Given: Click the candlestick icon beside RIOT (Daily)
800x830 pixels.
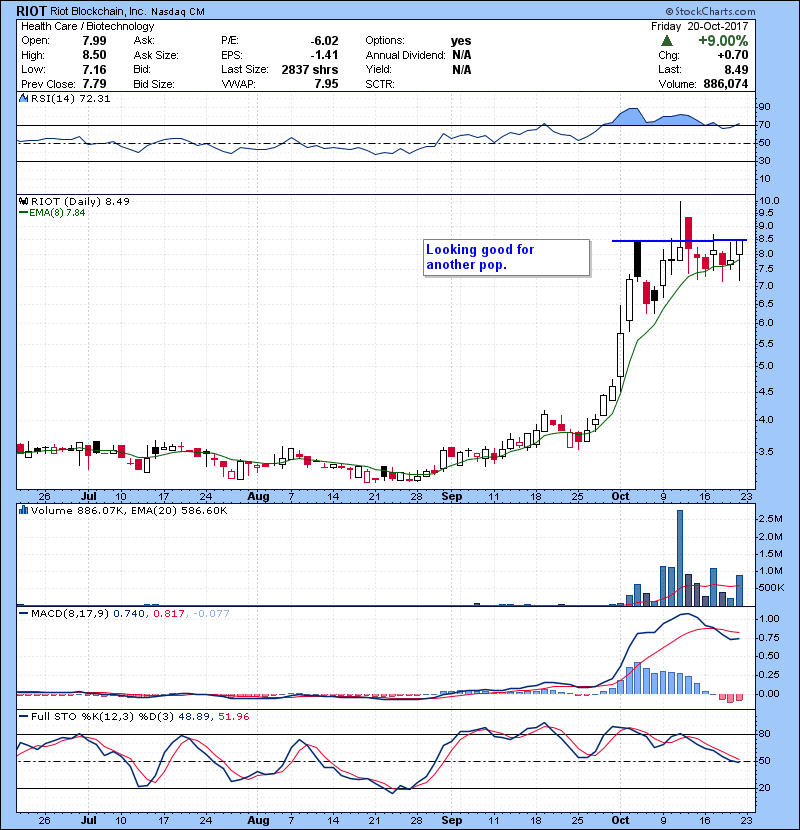Looking at the screenshot, I should click(x=23, y=201).
